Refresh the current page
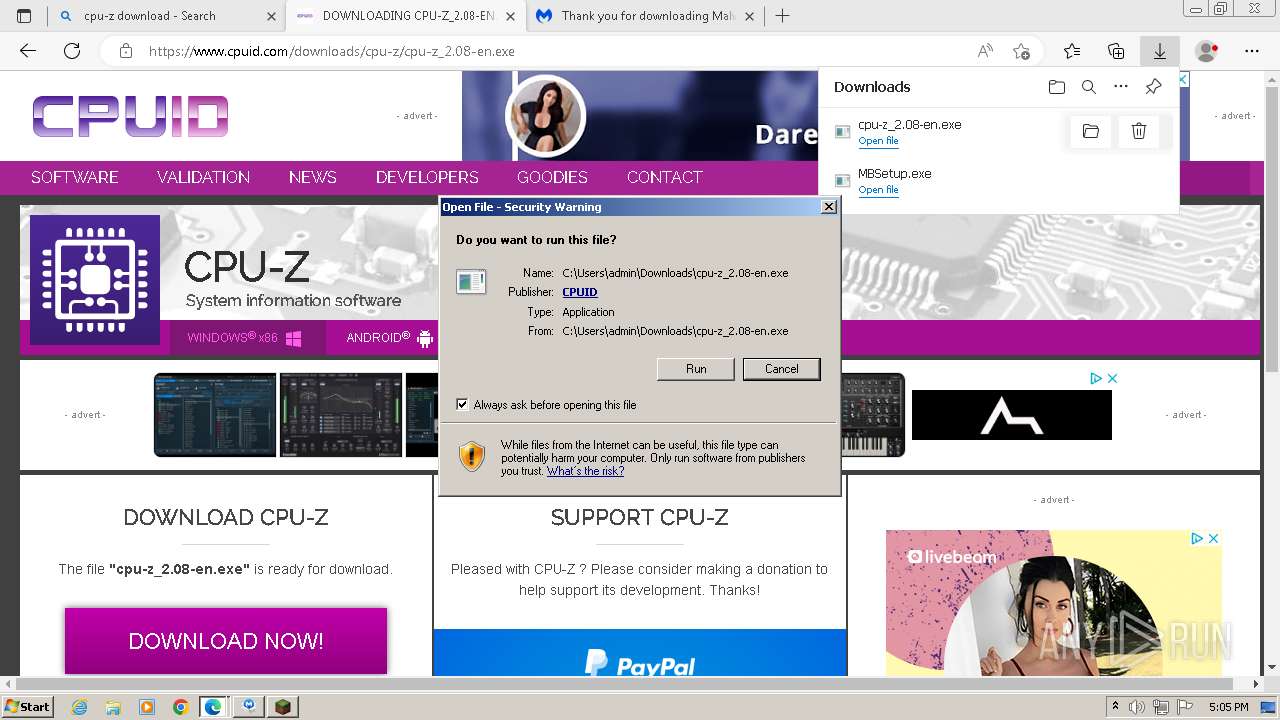Screen dimensions: 1280x720 [x=72, y=51]
